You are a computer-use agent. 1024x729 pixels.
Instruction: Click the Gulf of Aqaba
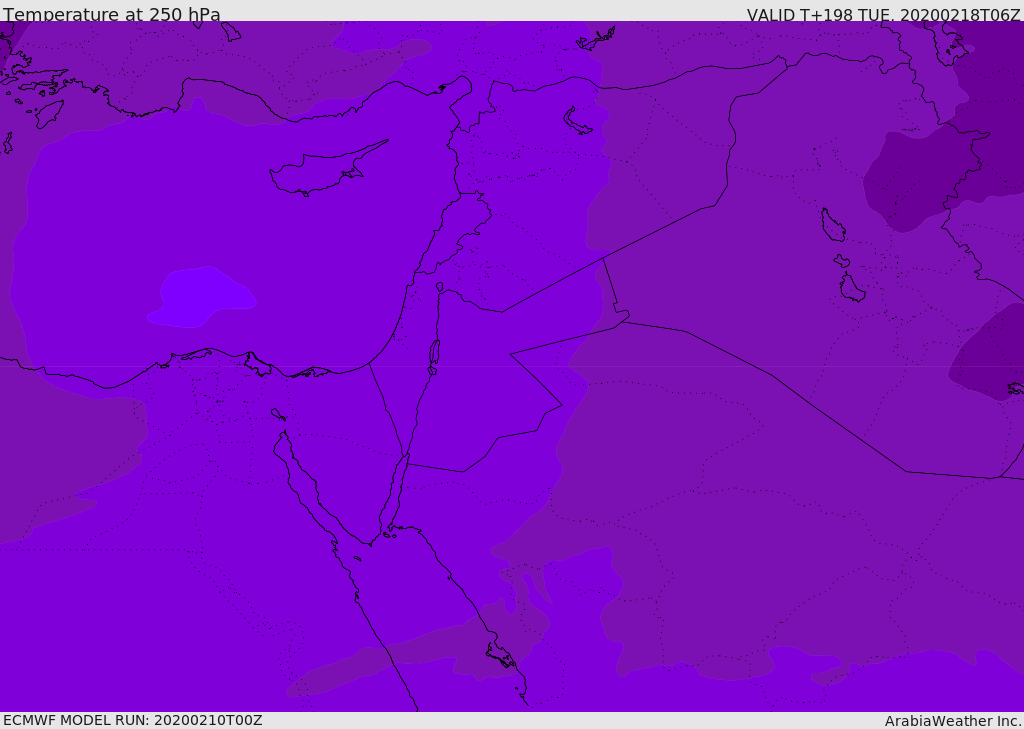396,490
